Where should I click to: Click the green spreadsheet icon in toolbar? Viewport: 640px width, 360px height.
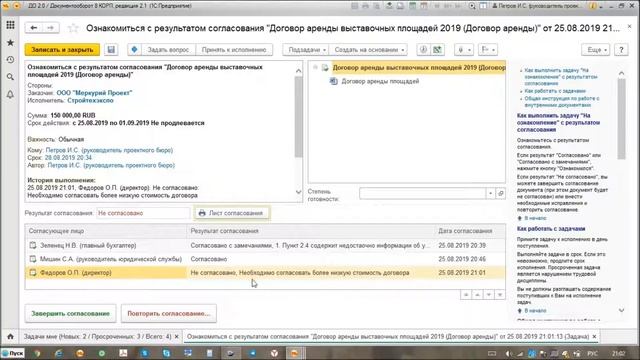(437, 50)
